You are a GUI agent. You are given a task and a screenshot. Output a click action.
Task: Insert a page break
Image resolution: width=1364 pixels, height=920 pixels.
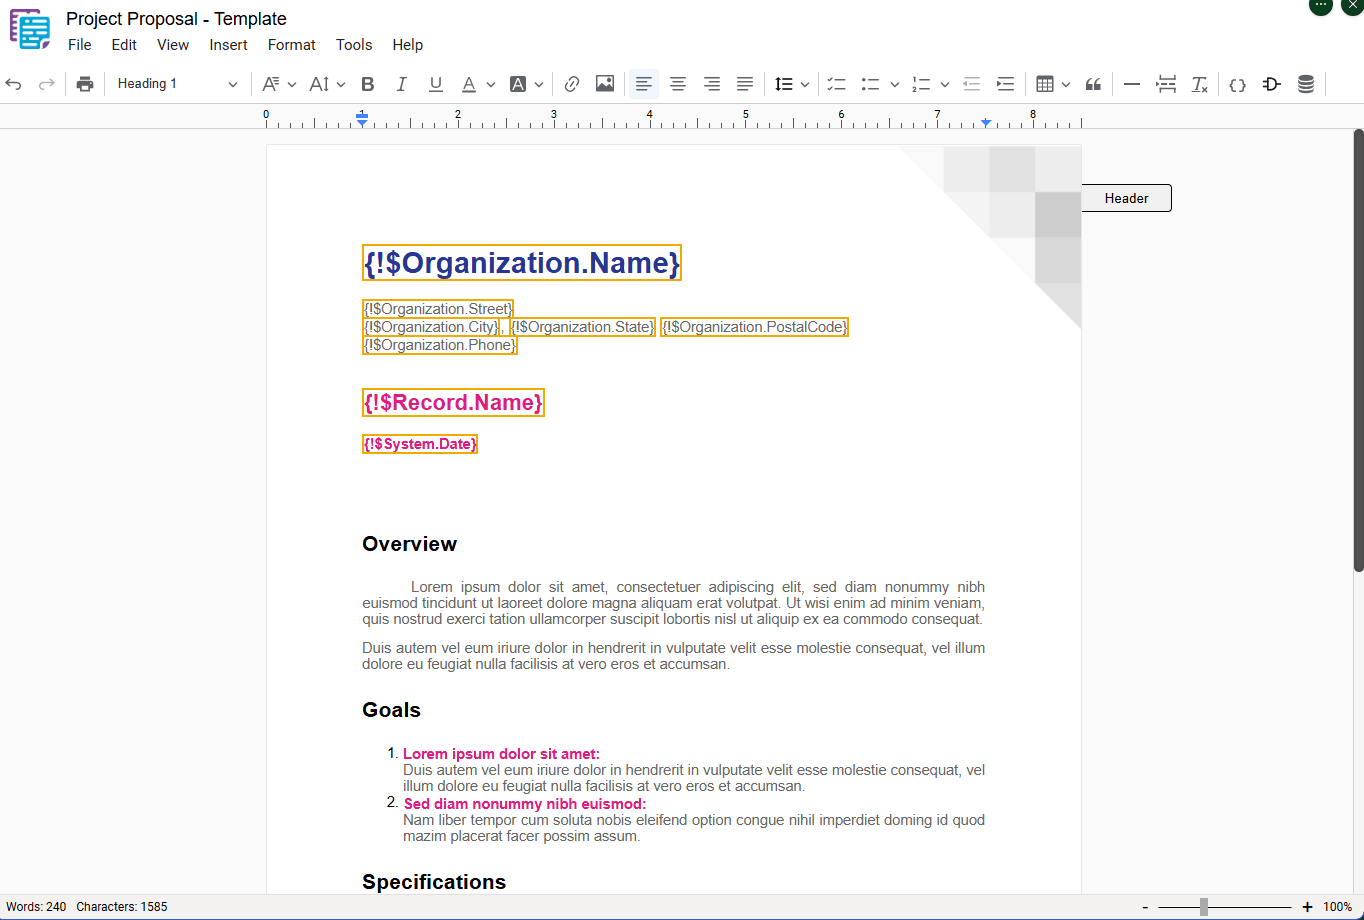coord(1166,84)
